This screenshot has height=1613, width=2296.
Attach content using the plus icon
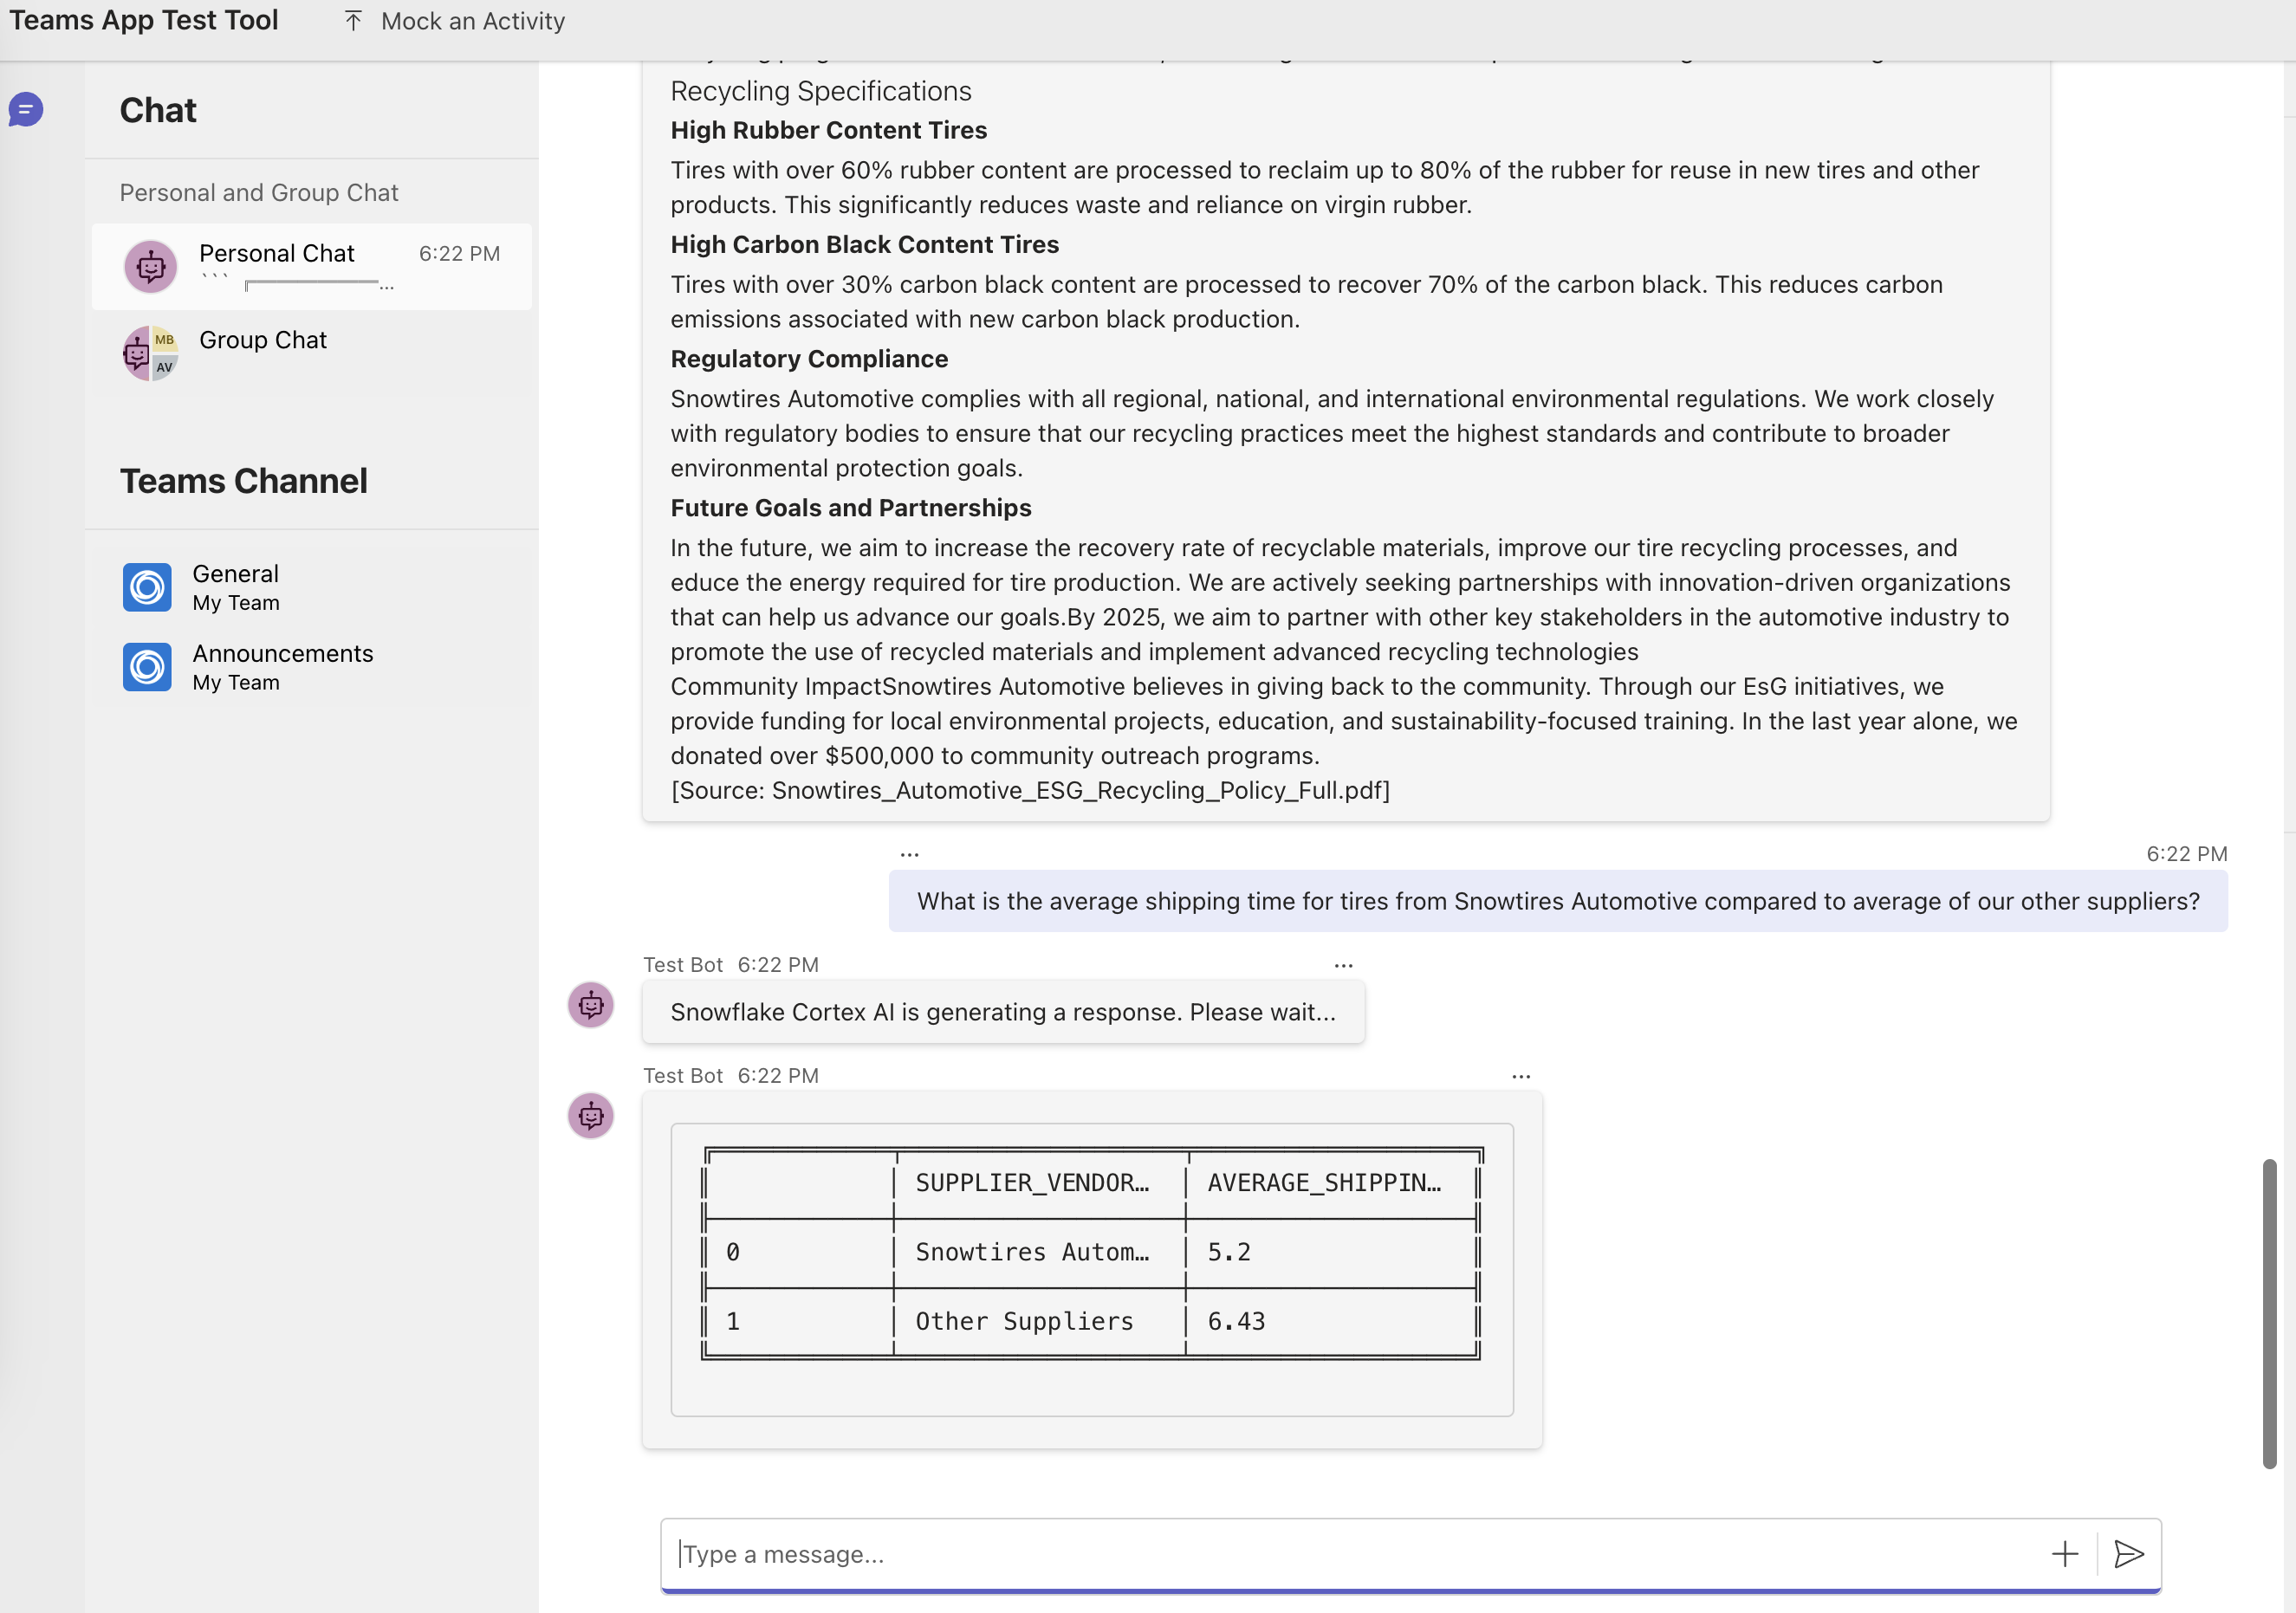(2065, 1554)
